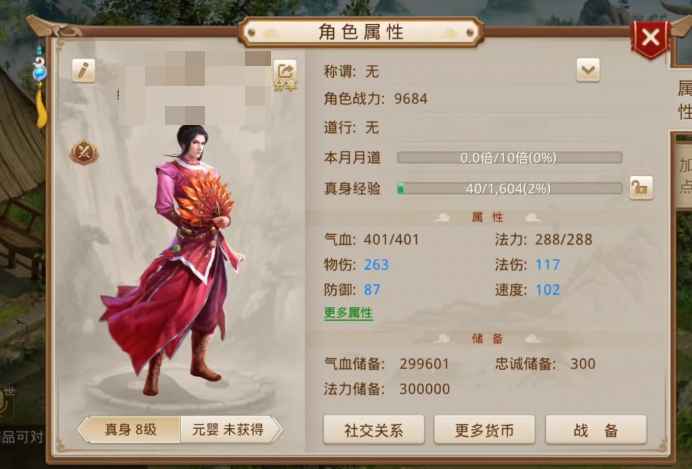Click the pencil edit icon
This screenshot has height=469, width=692.
(83, 71)
